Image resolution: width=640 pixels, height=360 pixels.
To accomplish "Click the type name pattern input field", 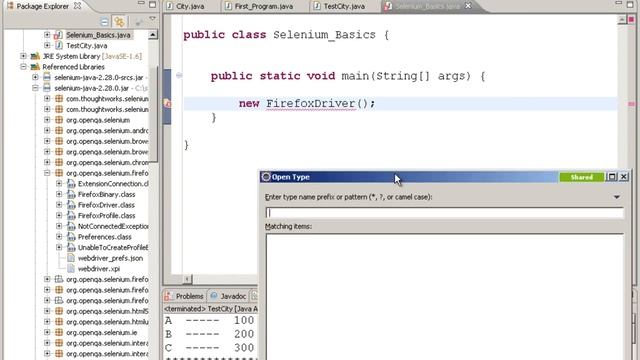I will coord(444,213).
